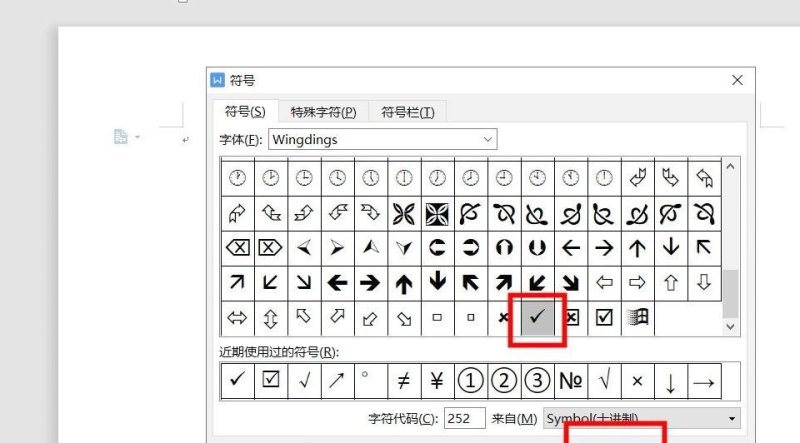Close the 符号 dialog window
Viewport: 800px width, 443px height.
(737, 80)
